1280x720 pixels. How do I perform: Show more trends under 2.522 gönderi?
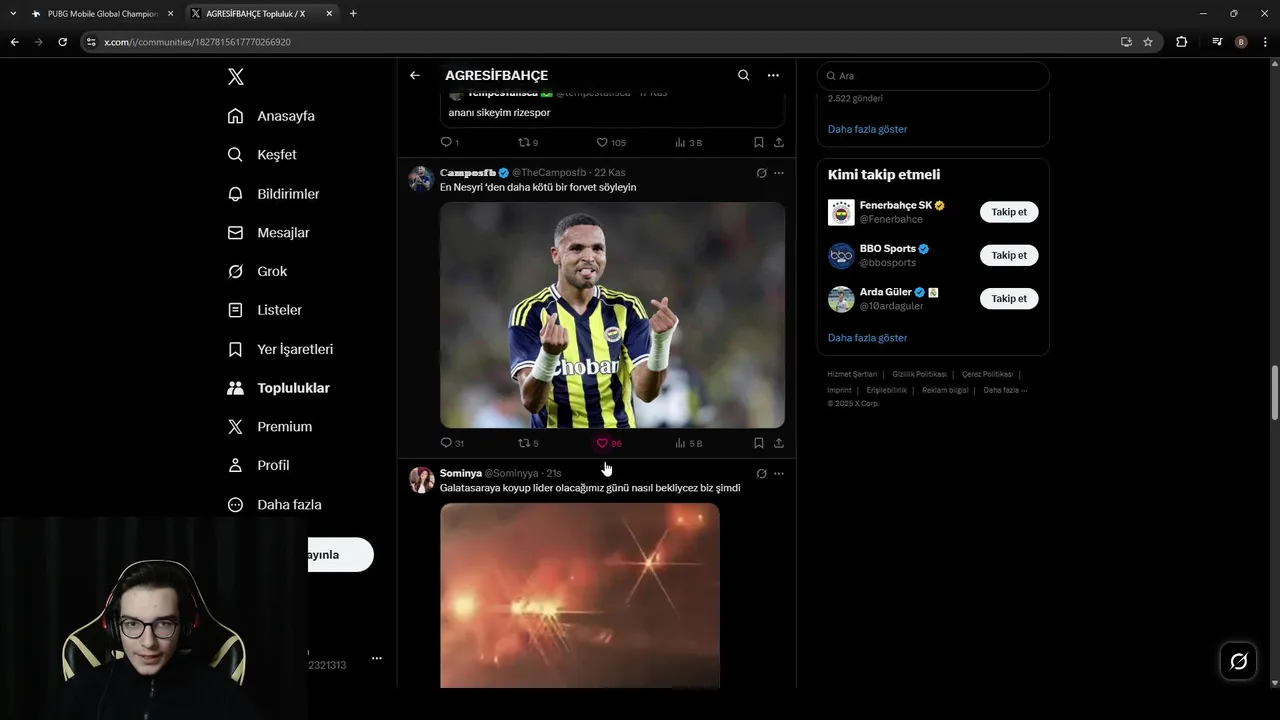coord(867,129)
